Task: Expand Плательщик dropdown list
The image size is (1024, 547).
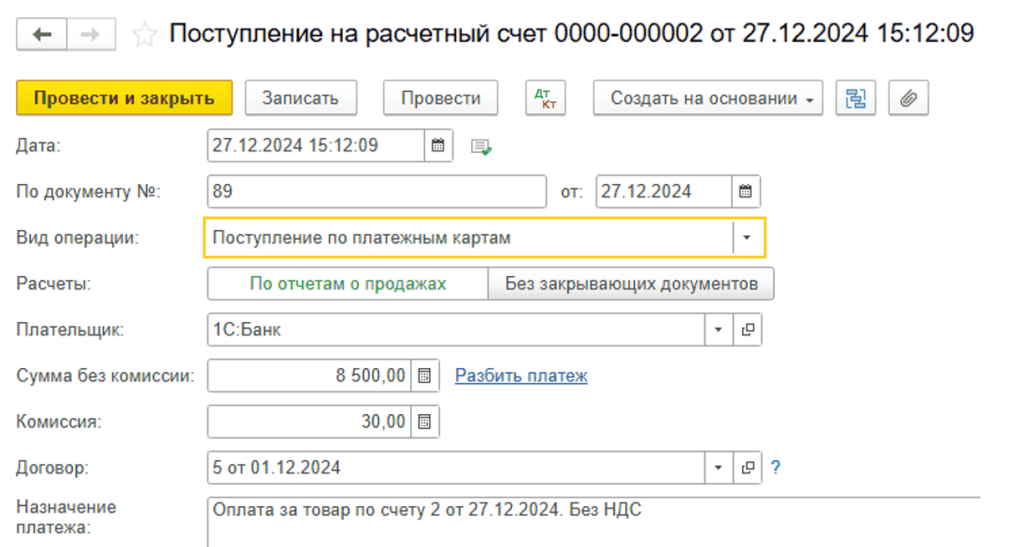Action: click(719, 330)
